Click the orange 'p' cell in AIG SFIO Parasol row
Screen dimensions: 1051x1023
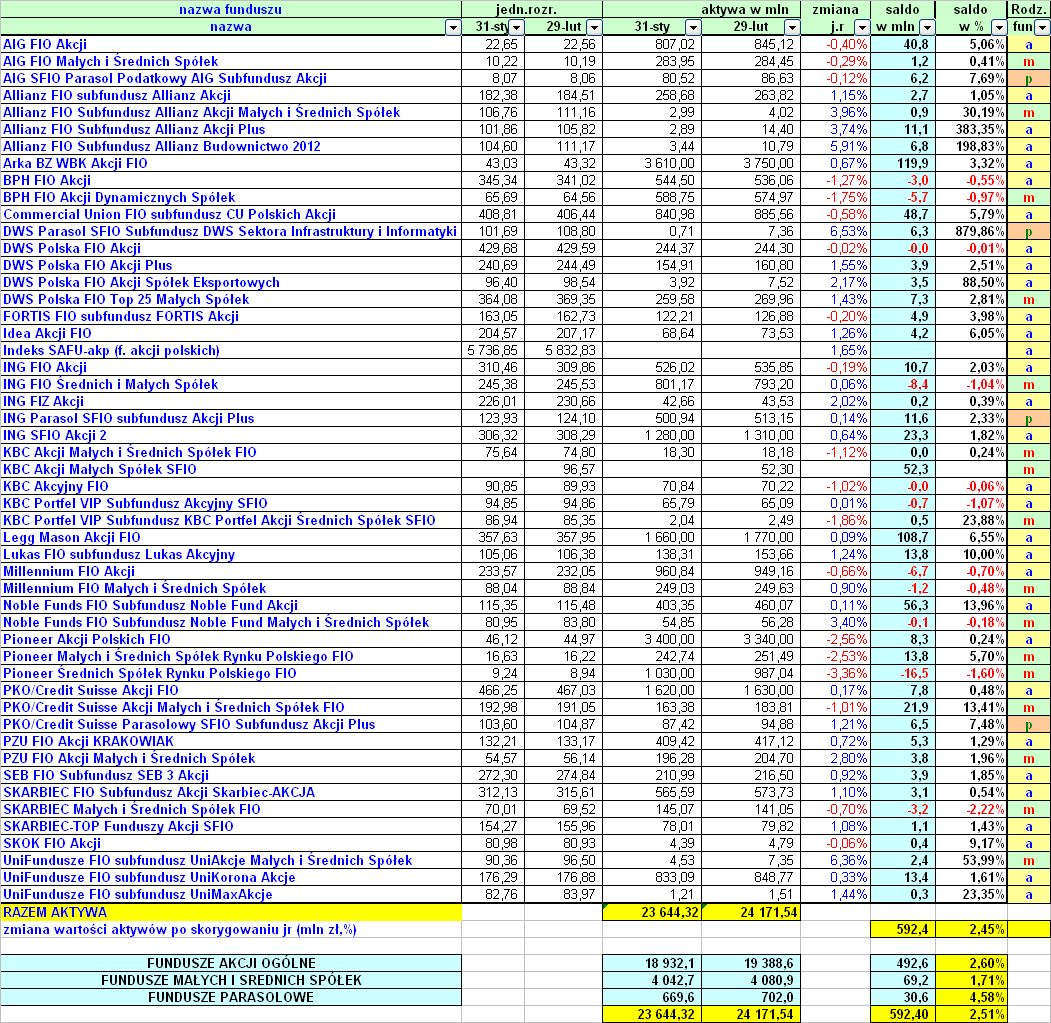click(1028, 78)
